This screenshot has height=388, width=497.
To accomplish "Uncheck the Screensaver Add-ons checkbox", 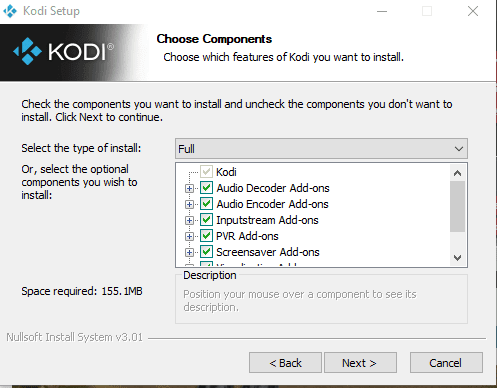I will click(206, 252).
